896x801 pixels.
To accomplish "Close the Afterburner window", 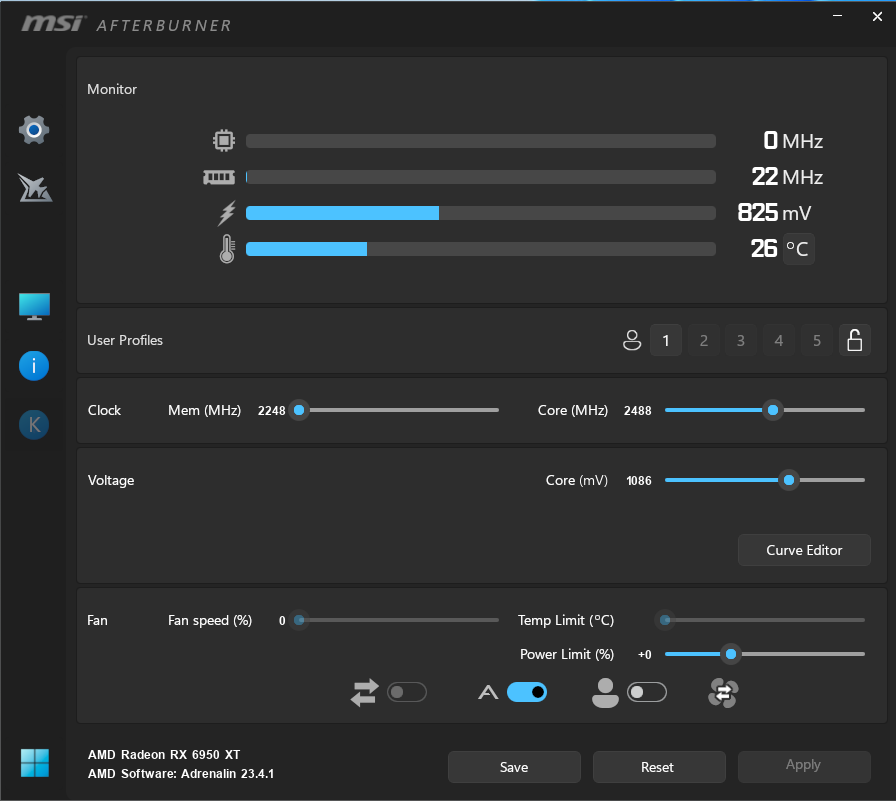I will [x=877, y=17].
